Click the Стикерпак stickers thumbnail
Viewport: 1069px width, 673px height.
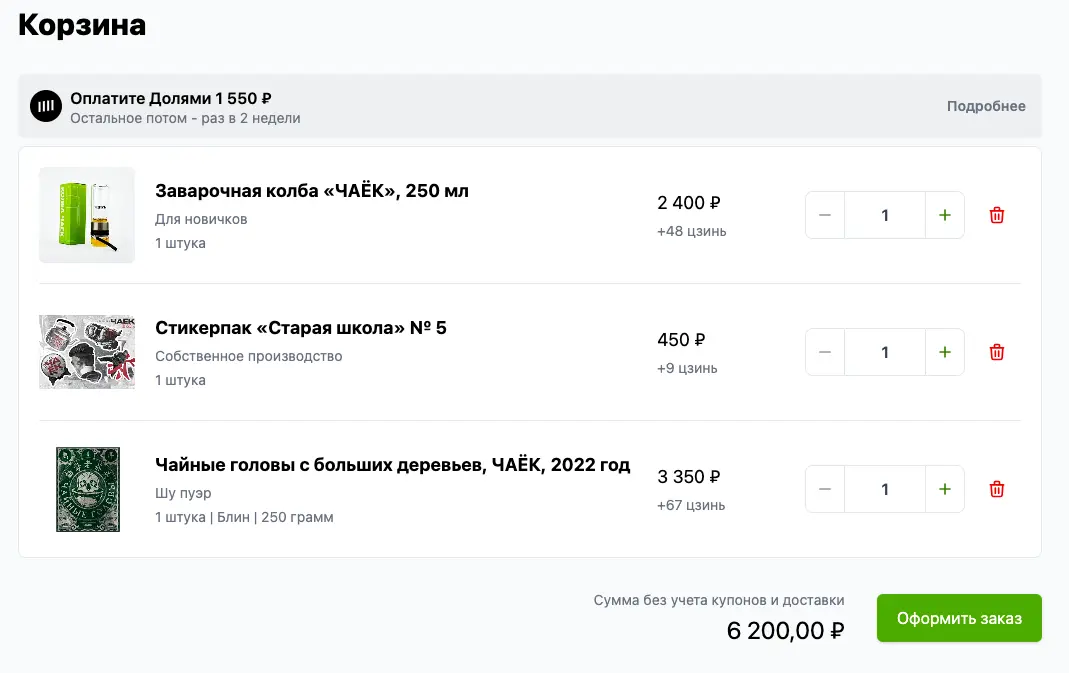point(86,351)
